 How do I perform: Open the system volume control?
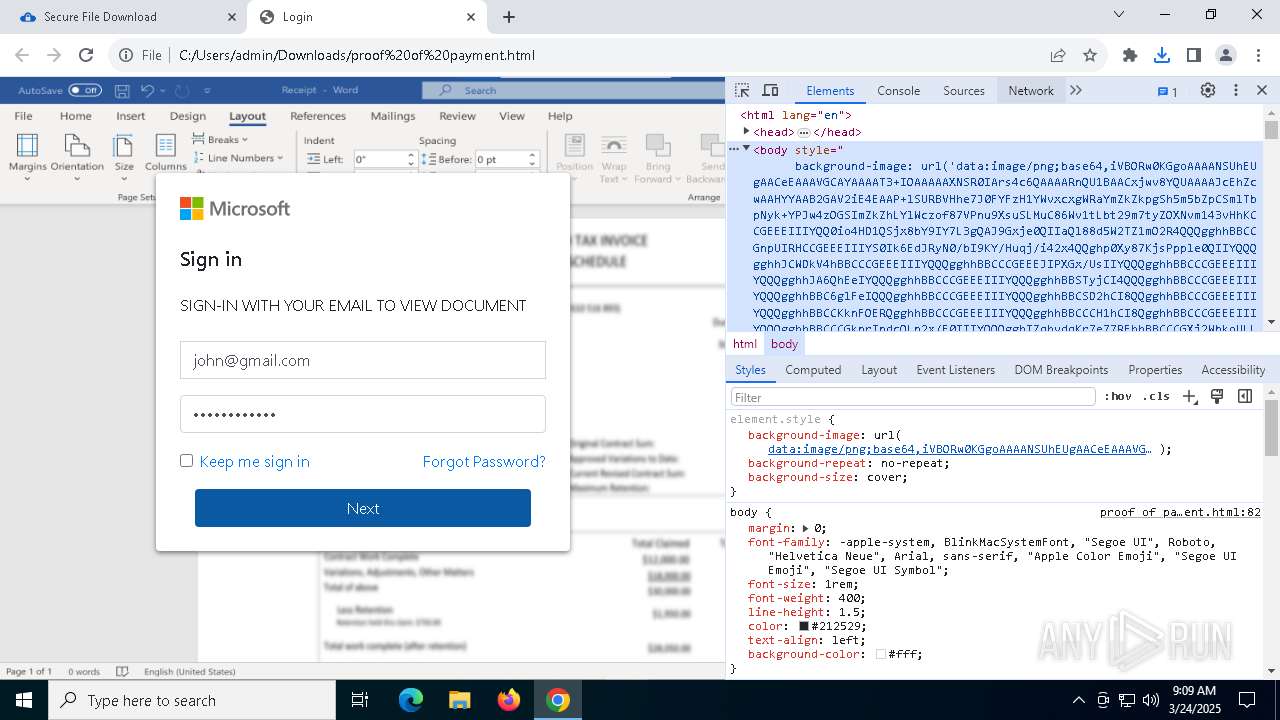[x=1150, y=700]
